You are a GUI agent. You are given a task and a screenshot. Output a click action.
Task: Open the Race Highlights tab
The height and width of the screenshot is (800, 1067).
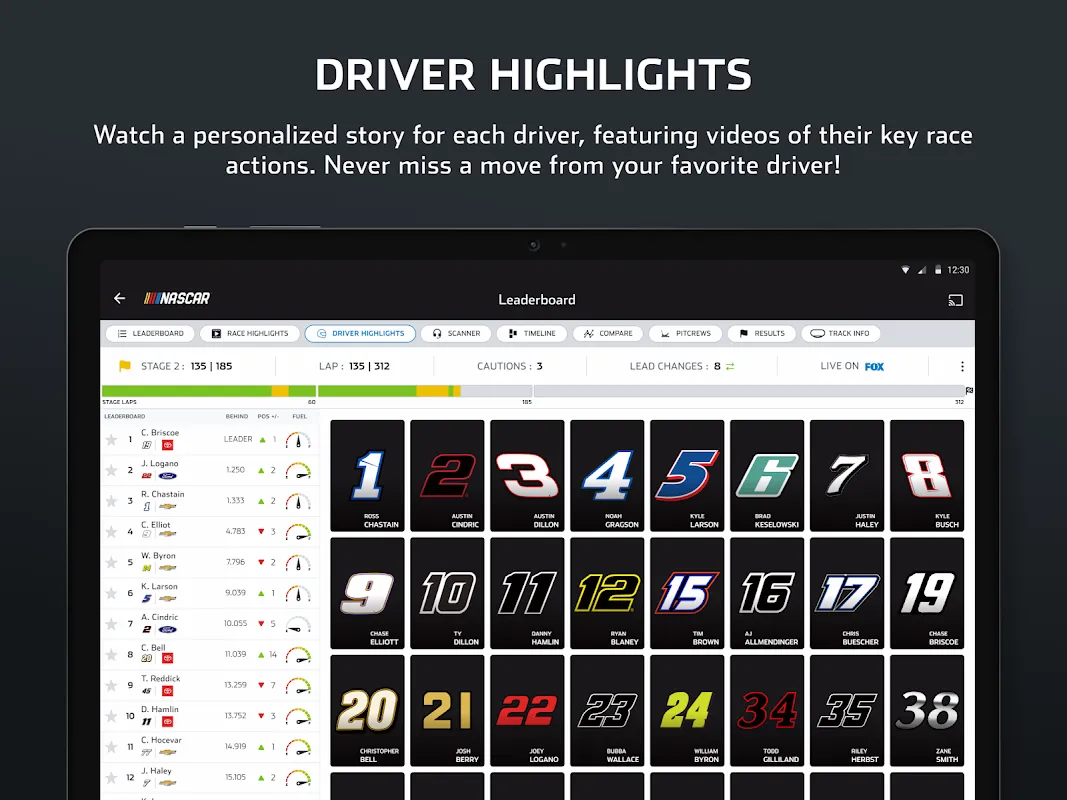pos(249,333)
